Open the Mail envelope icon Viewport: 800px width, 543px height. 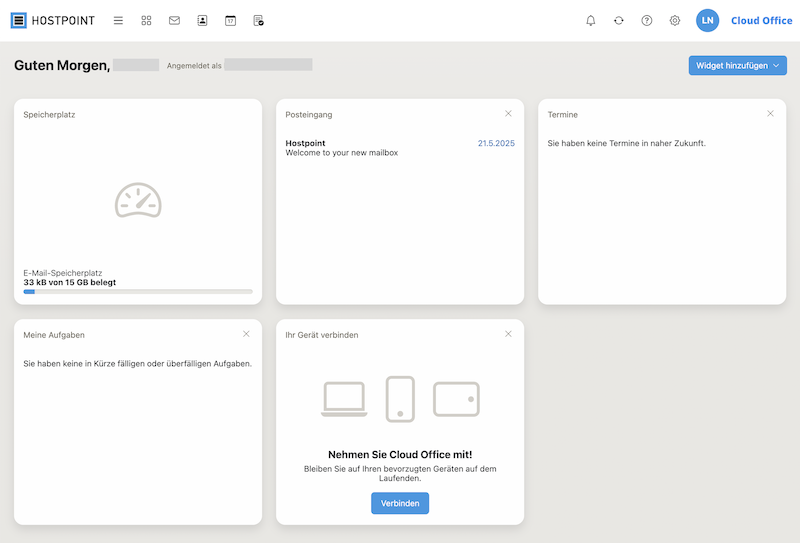[174, 20]
